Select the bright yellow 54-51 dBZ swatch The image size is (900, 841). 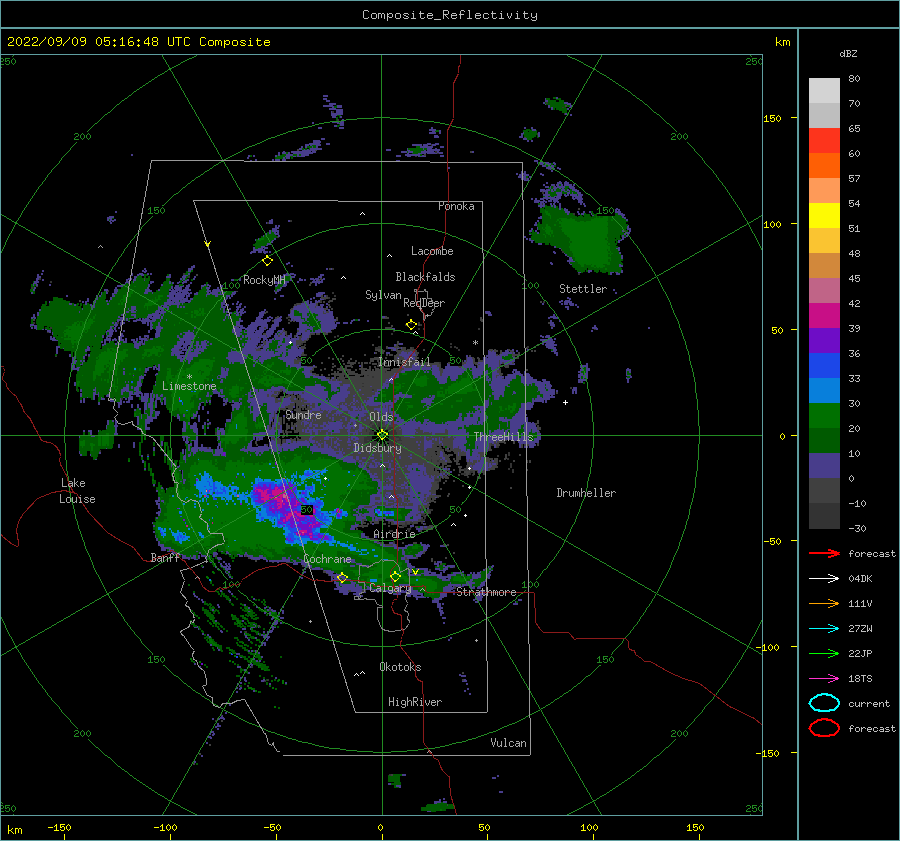pyautogui.click(x=824, y=215)
